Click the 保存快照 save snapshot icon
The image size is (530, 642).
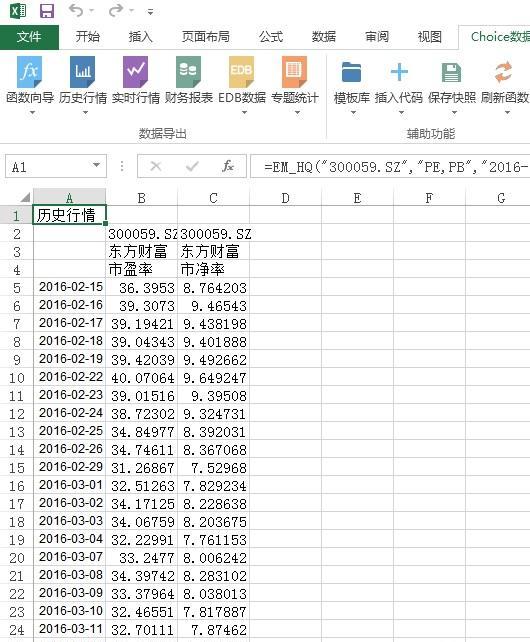tap(451, 73)
